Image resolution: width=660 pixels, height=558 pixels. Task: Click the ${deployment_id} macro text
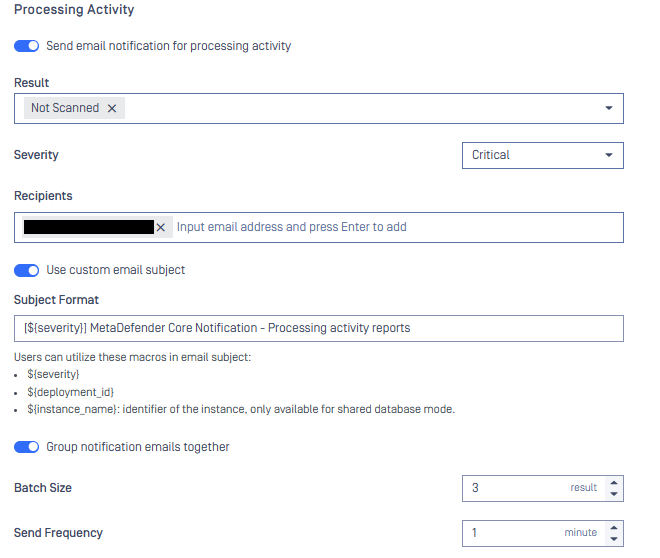pos(62,391)
